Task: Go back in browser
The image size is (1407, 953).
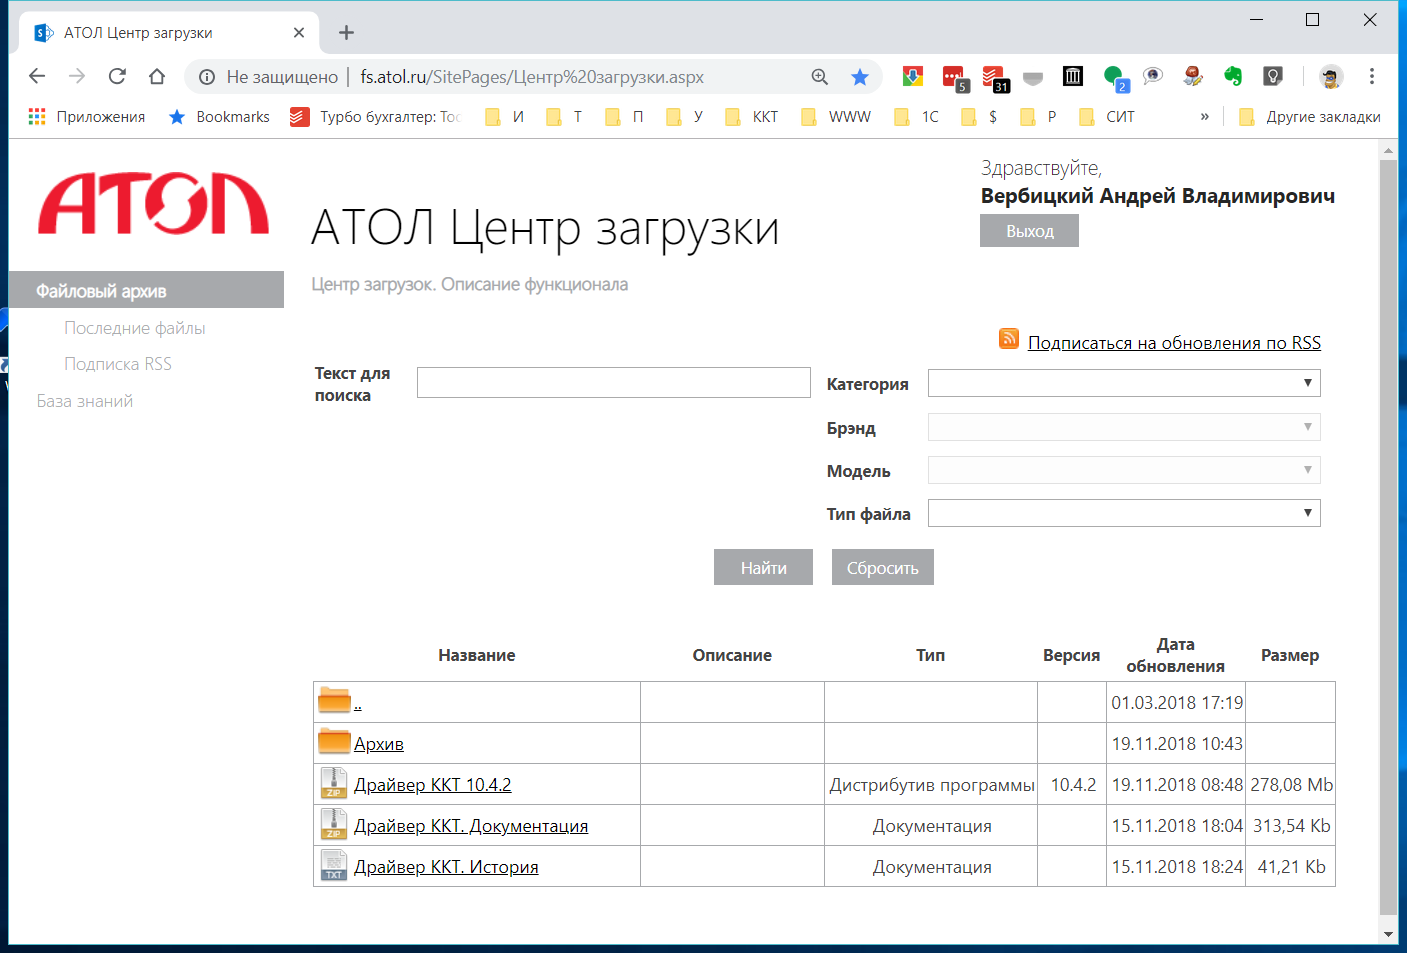Action: 37,76
